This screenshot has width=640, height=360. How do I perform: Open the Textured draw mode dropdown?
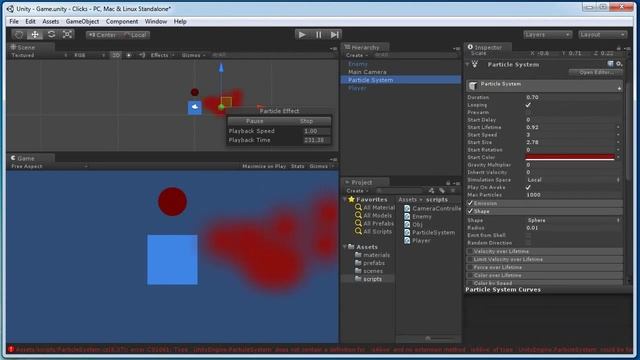tap(39, 55)
